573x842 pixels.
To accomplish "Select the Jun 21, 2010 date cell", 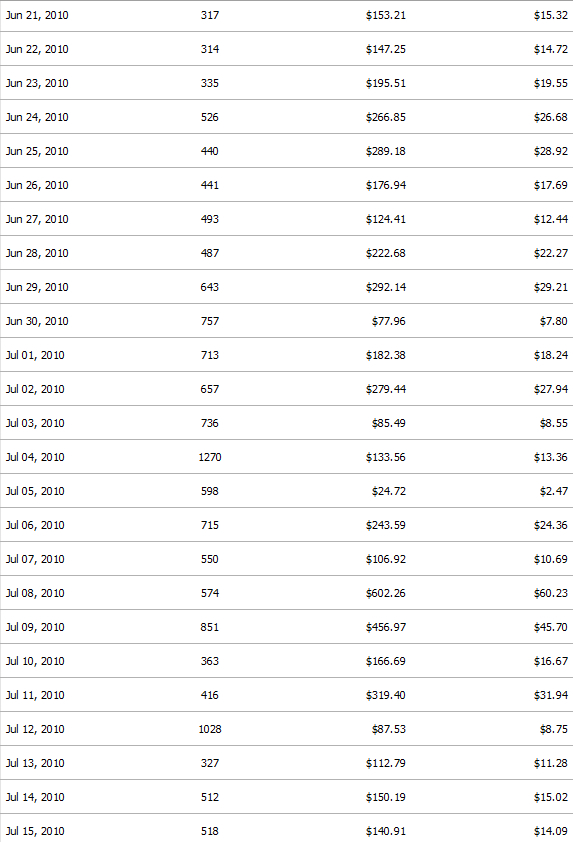I will click(37, 16).
